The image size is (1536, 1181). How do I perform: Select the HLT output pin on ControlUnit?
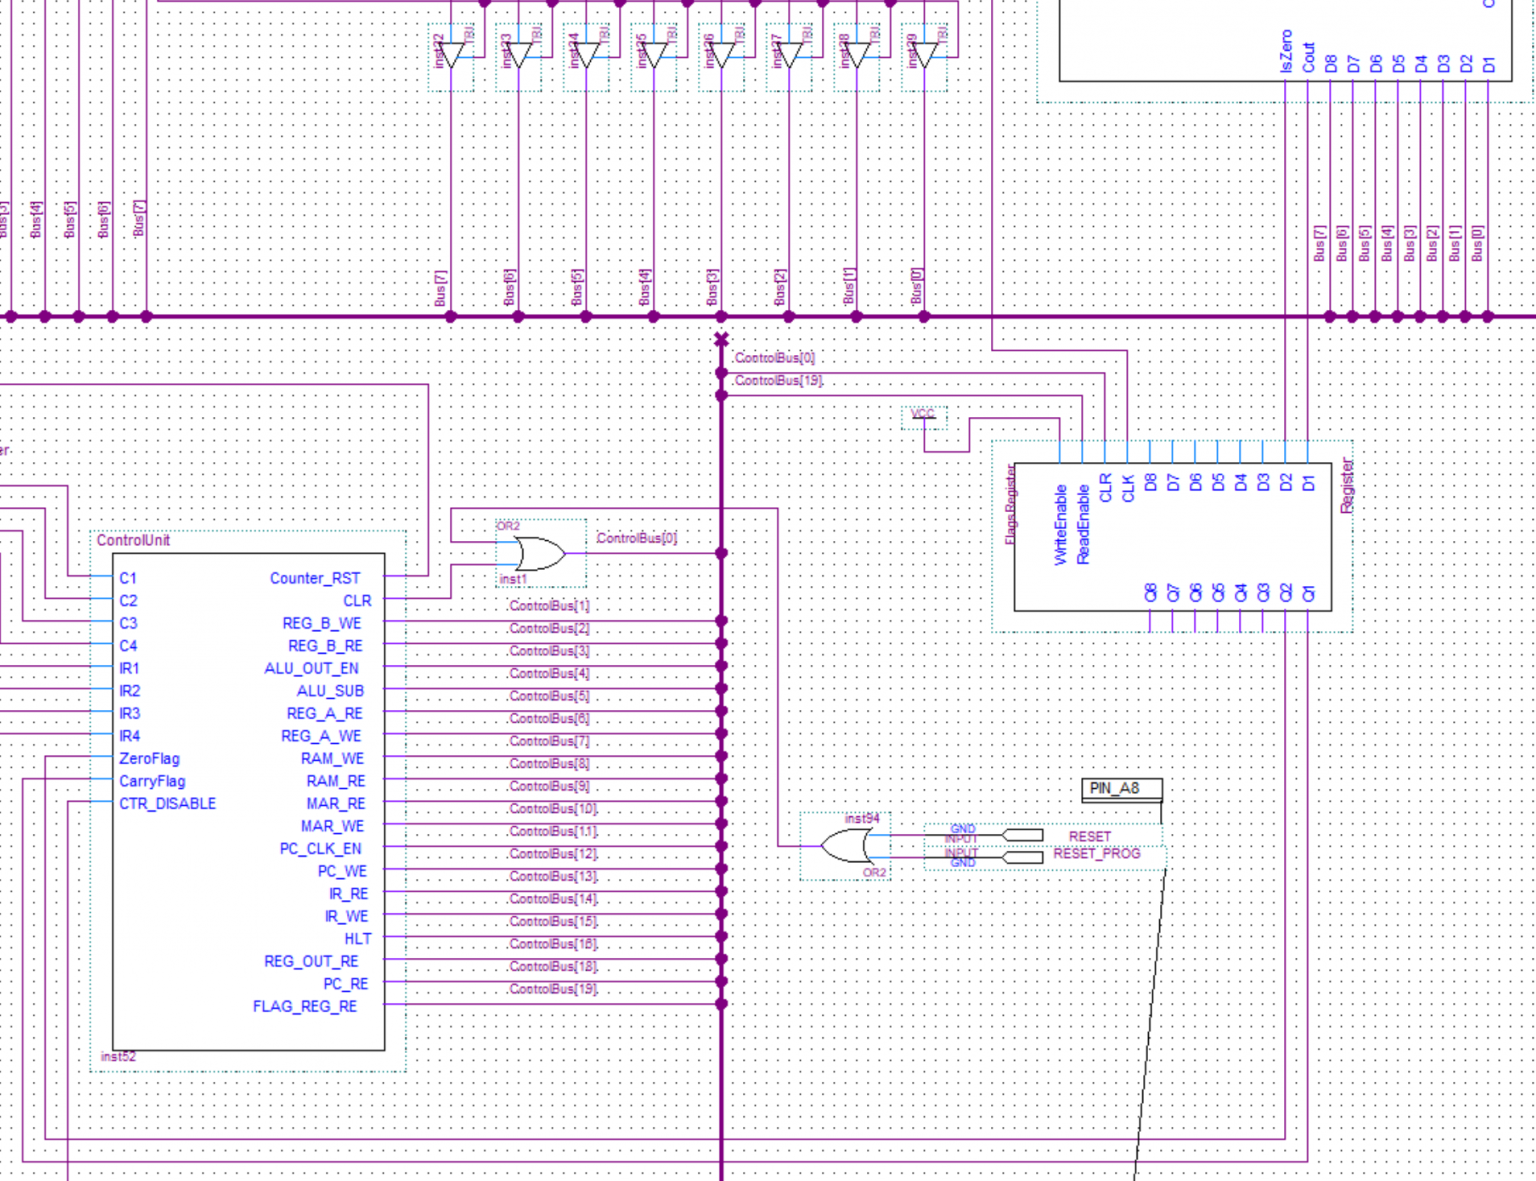pyautogui.click(x=358, y=938)
